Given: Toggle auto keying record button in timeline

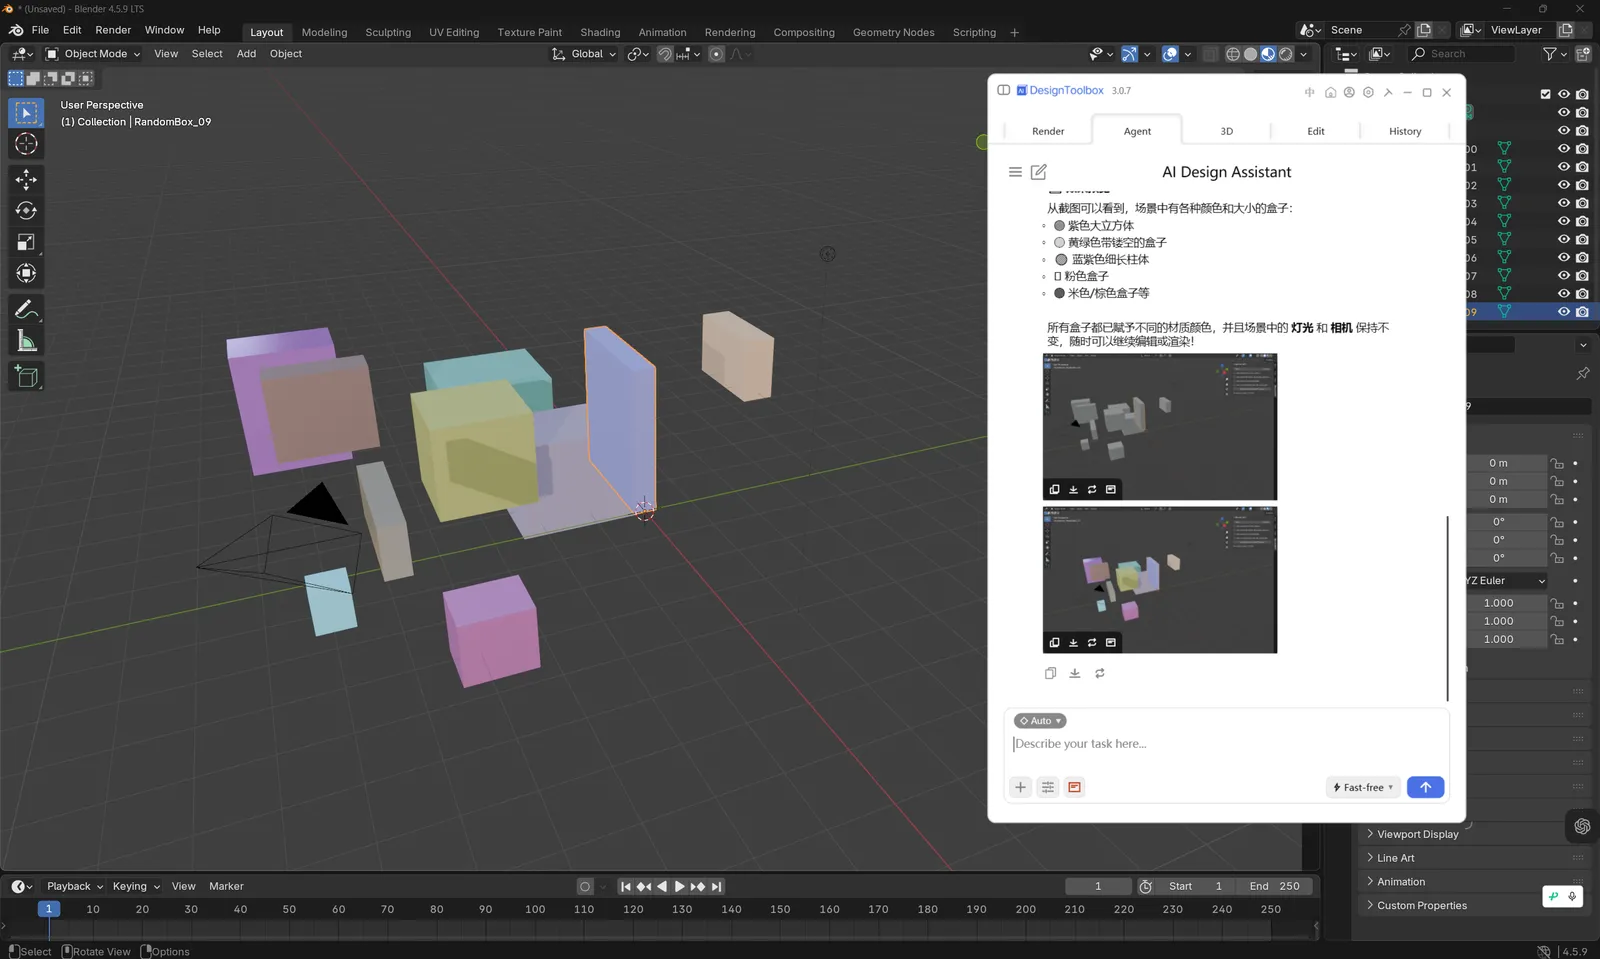Looking at the screenshot, I should pos(585,886).
